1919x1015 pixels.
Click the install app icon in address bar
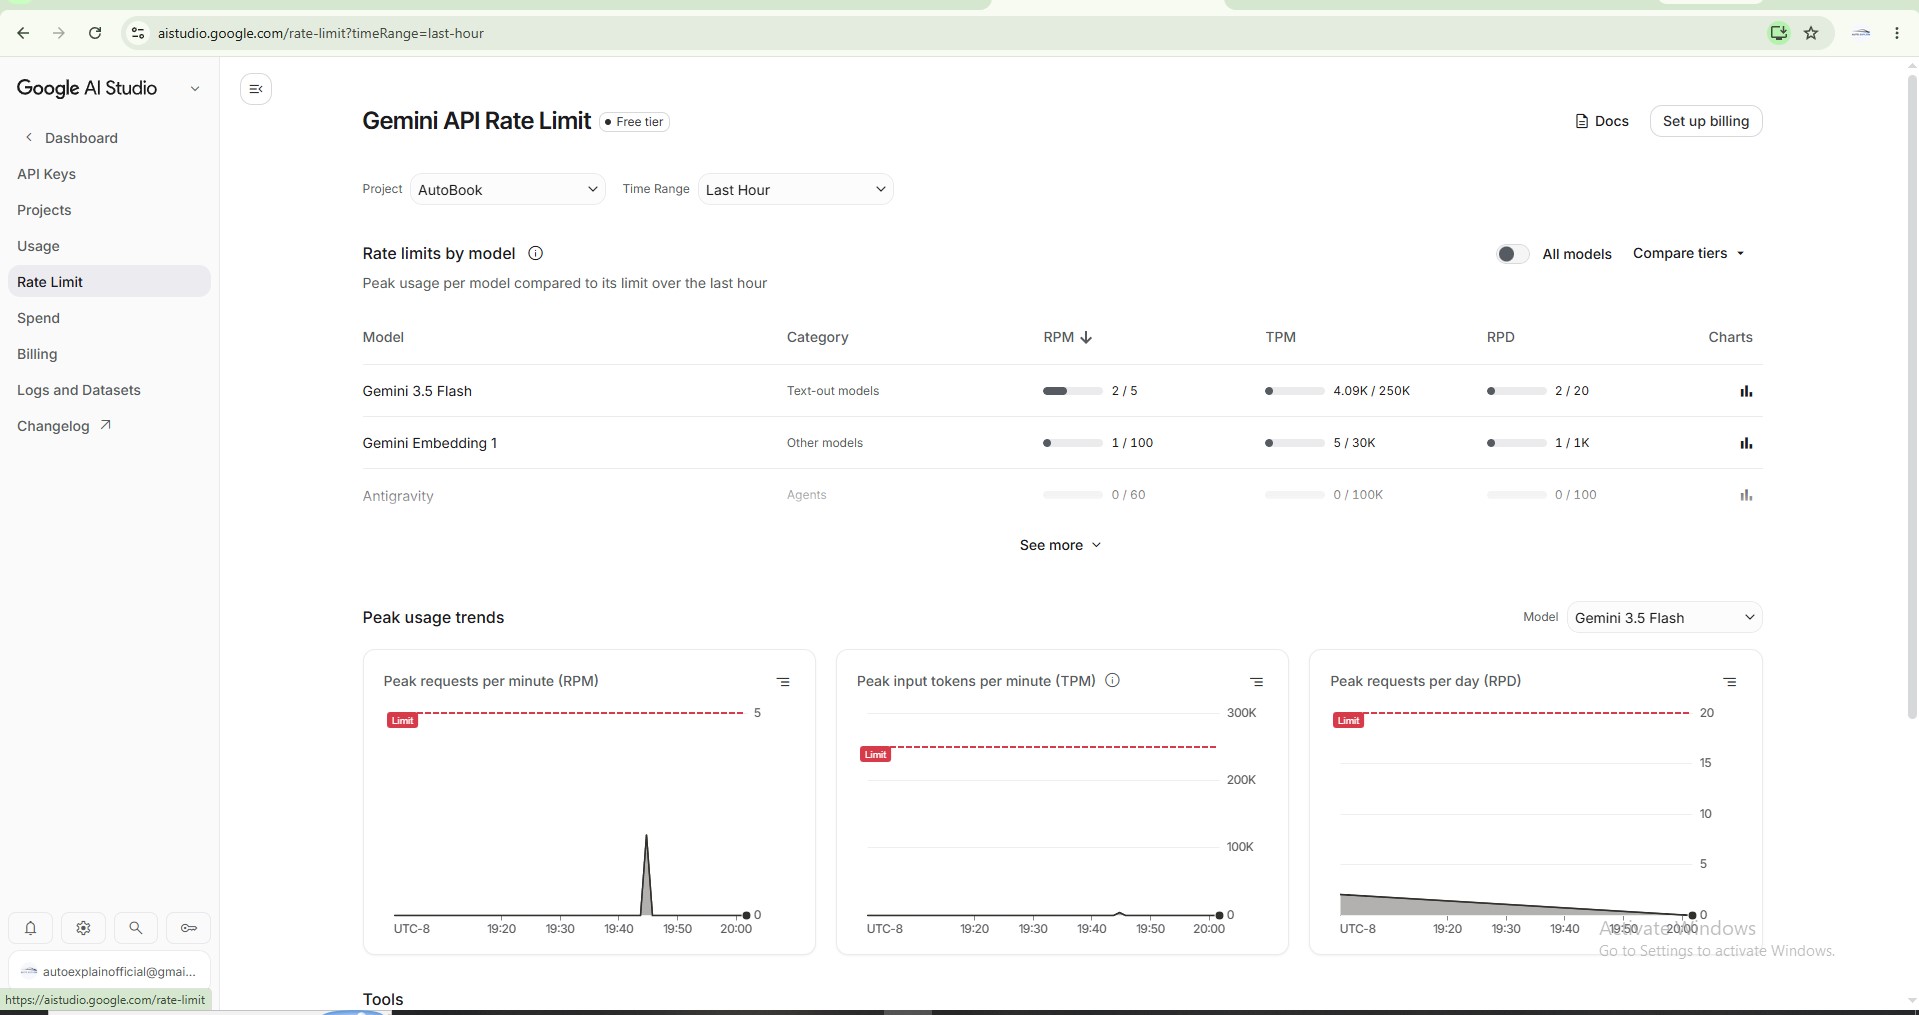(x=1779, y=33)
